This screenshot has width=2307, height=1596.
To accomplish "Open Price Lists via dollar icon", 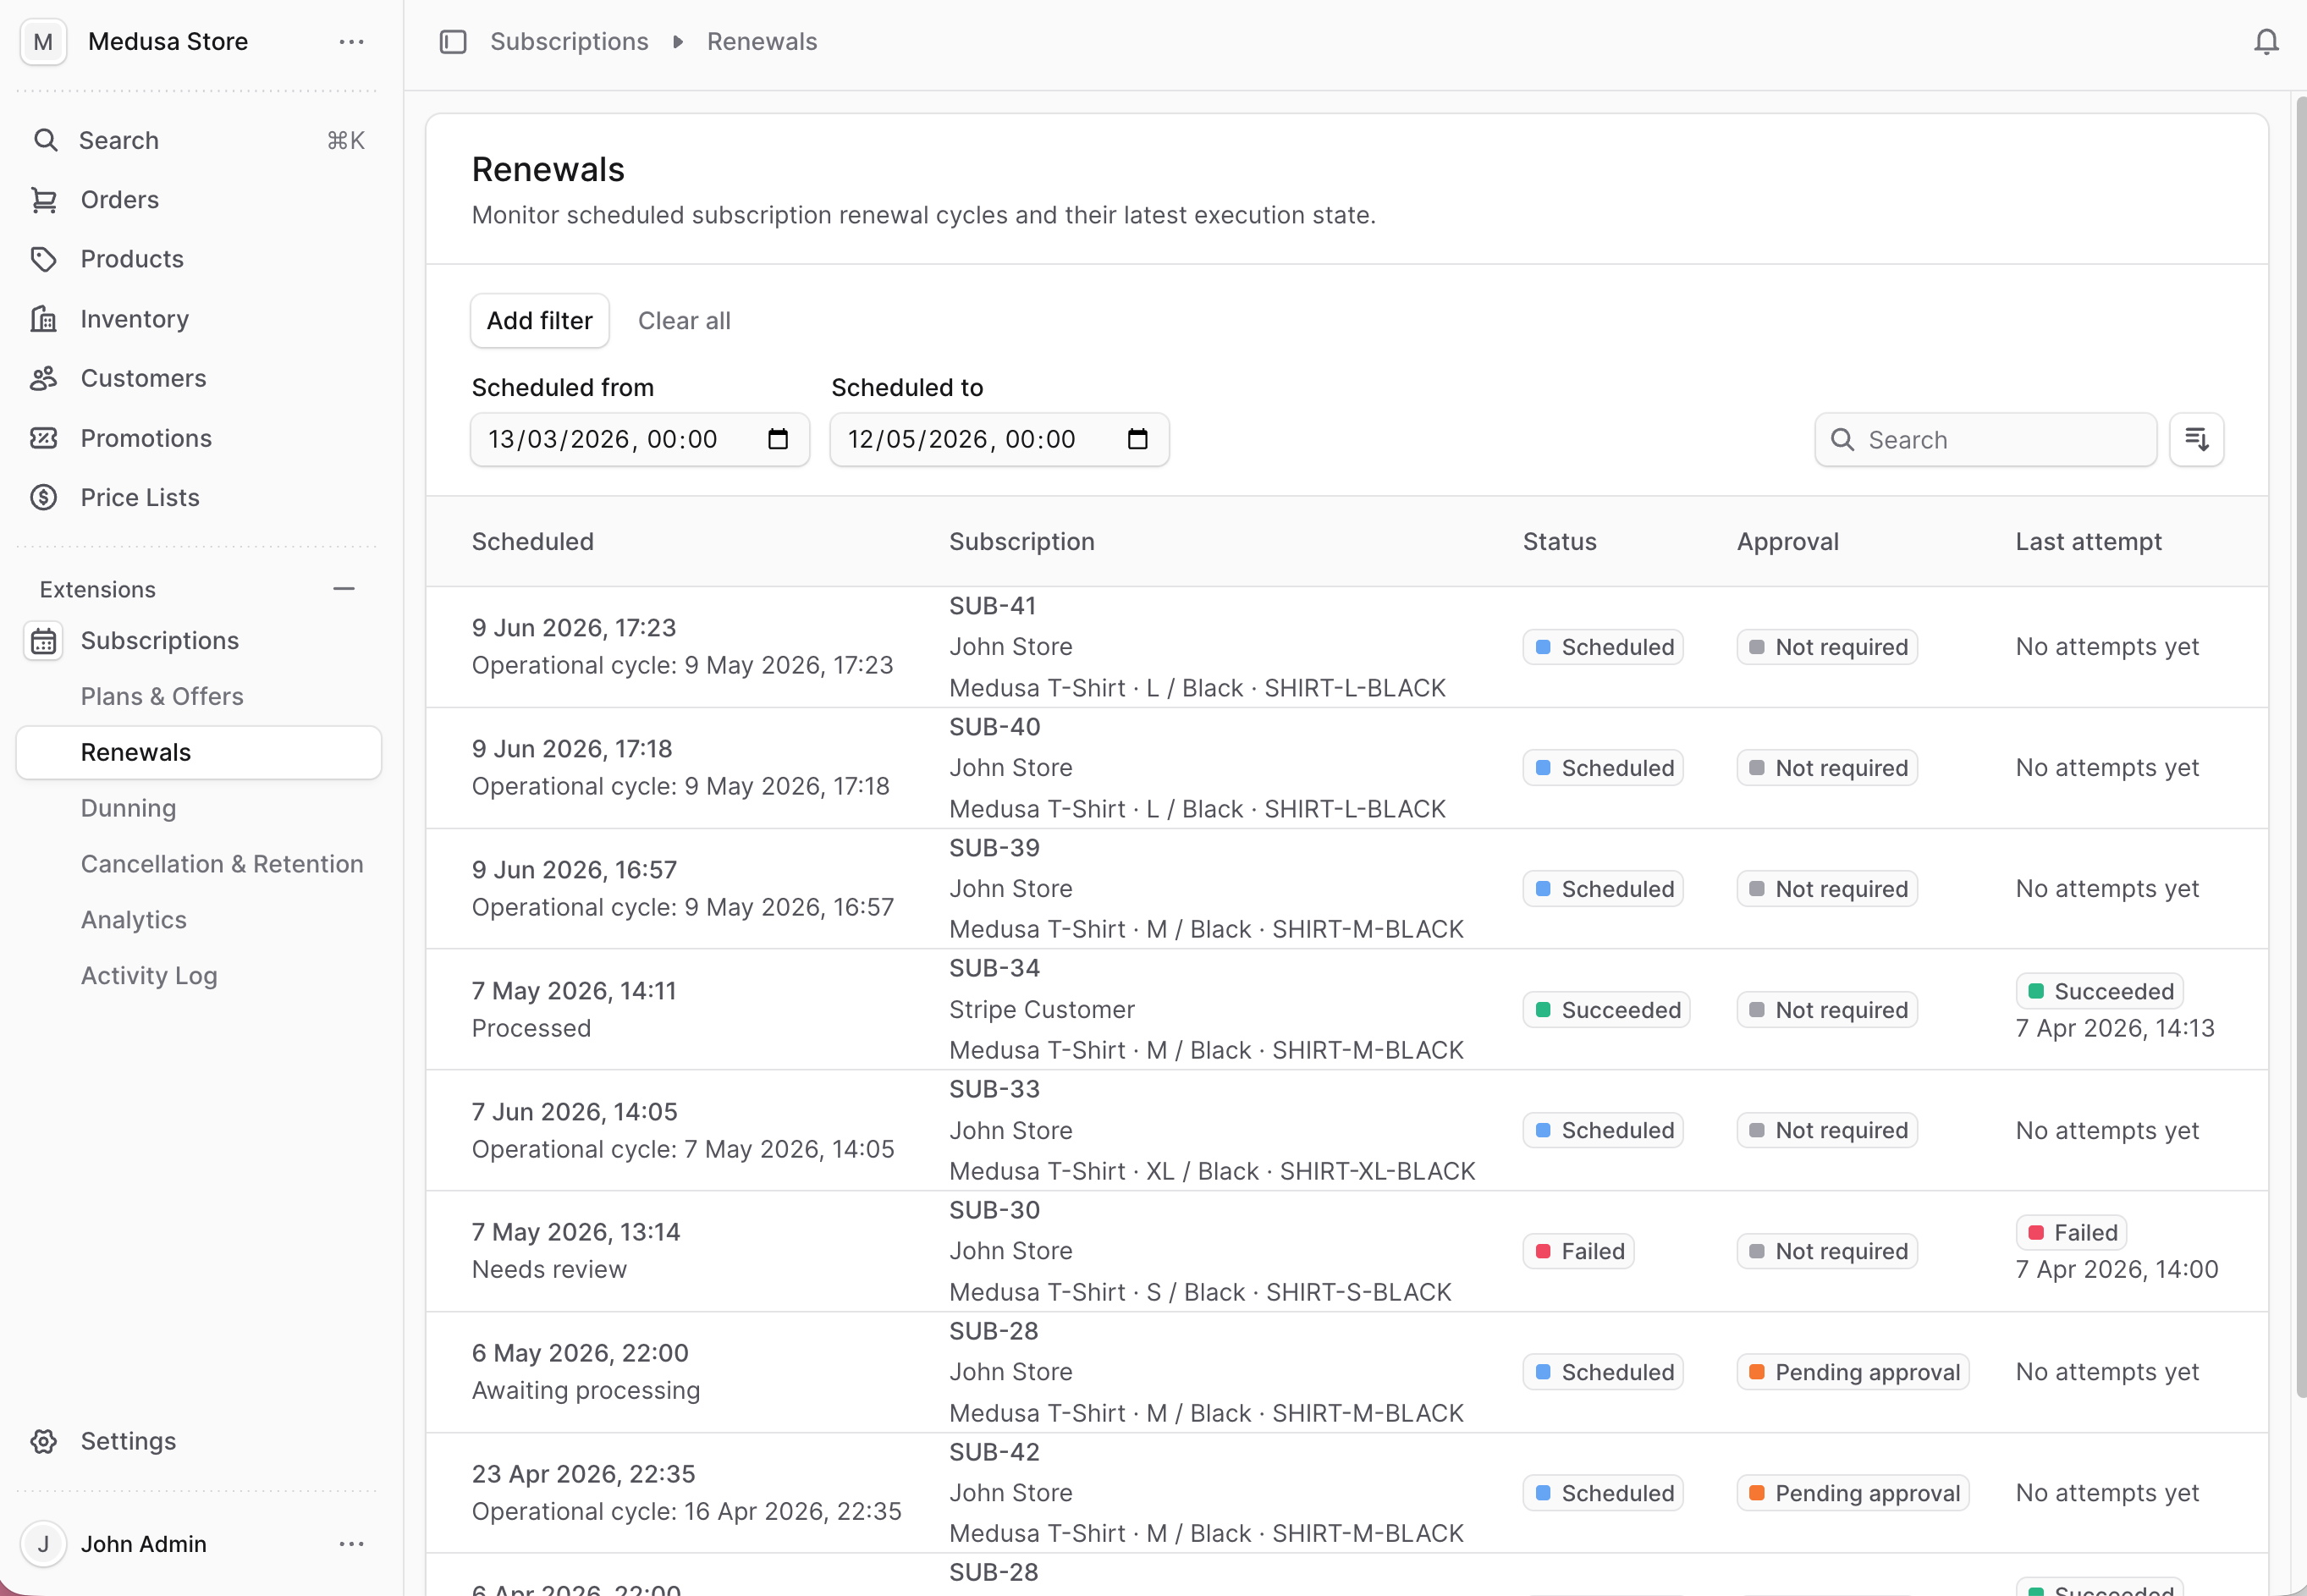I will (43, 497).
